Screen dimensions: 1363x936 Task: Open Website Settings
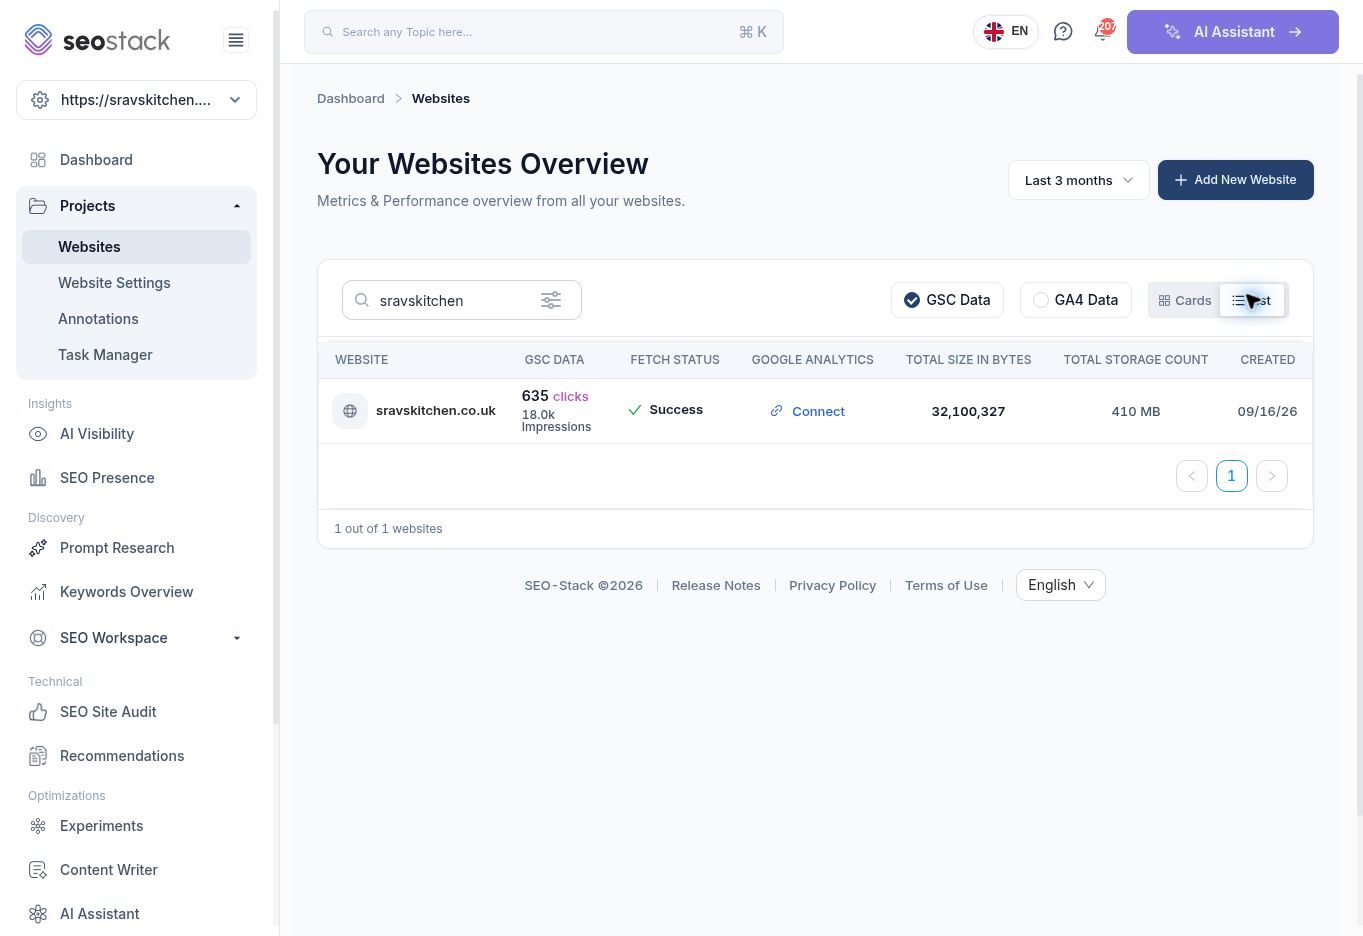click(x=136, y=283)
